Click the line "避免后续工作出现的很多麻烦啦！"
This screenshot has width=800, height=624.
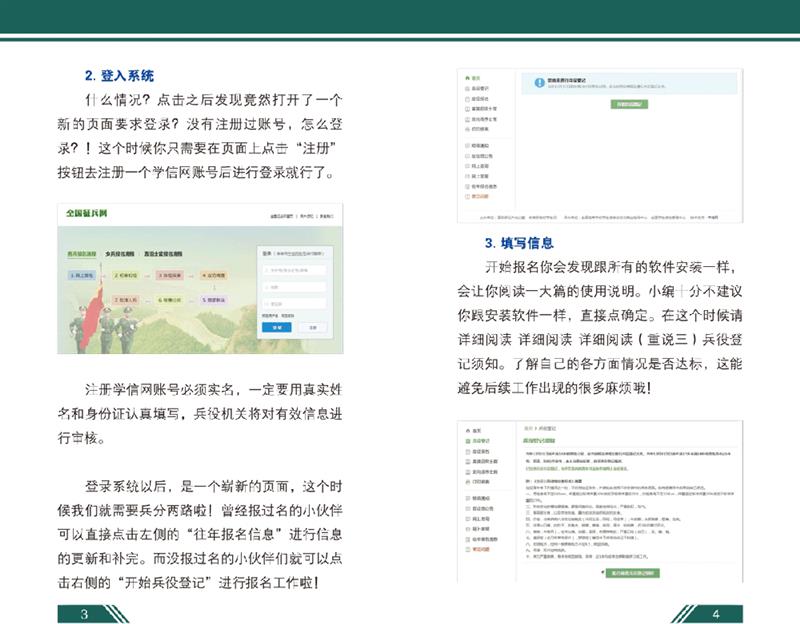[554, 388]
